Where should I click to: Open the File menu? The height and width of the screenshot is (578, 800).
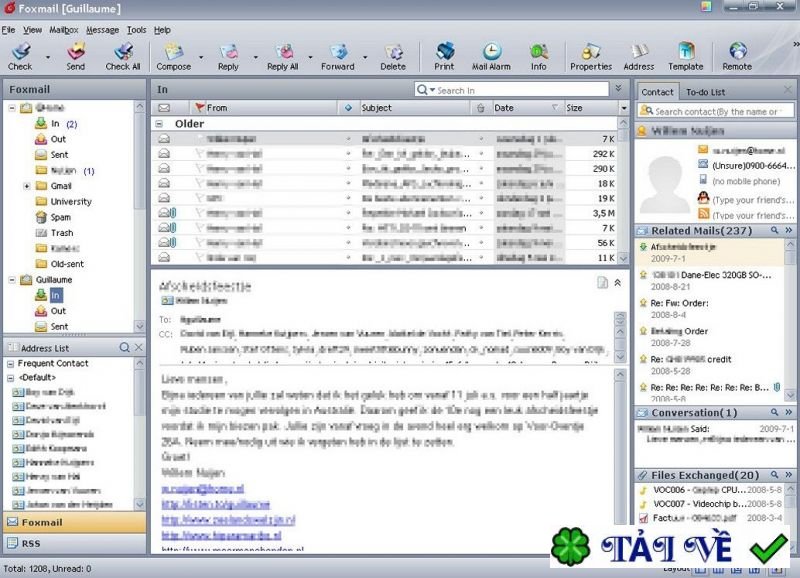coord(8,30)
